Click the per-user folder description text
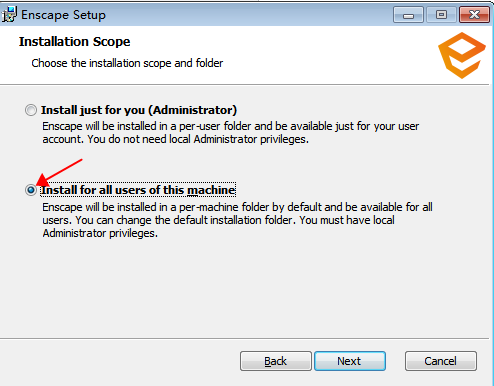The width and height of the screenshot is (494, 386). [230, 133]
